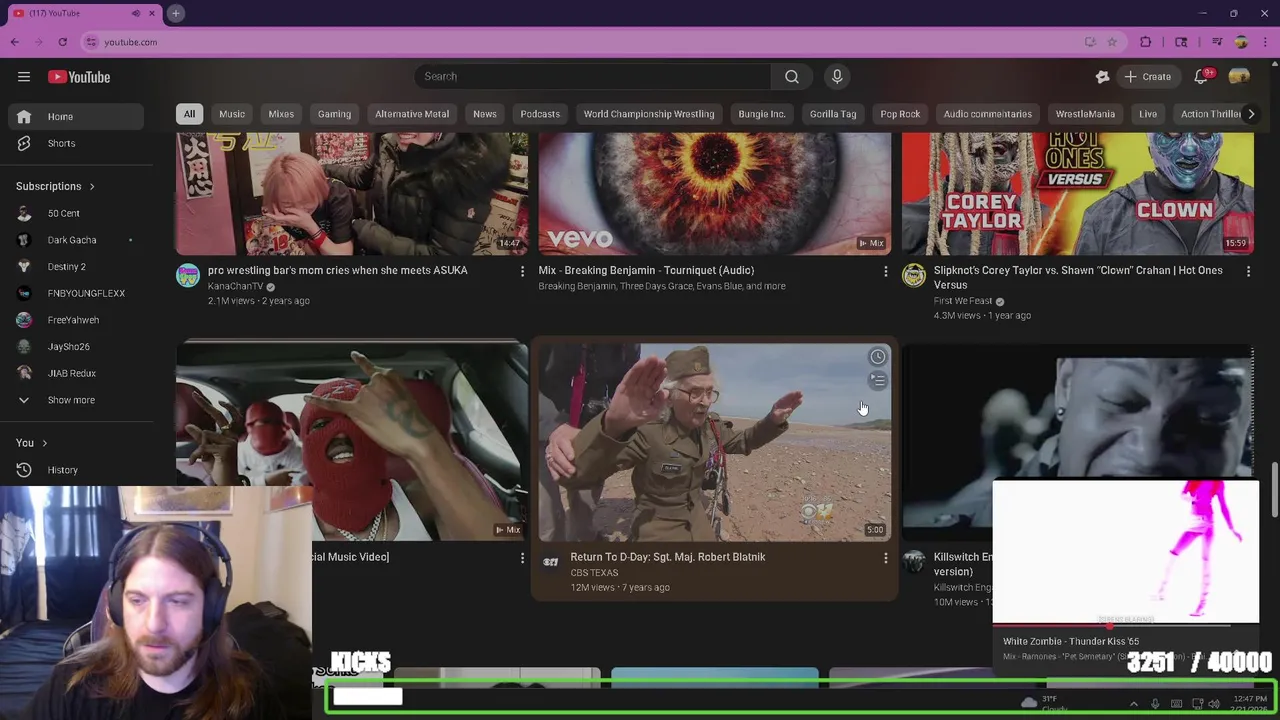1280x720 pixels.
Task: Open the JIAB Redux subscription
Action: point(76,373)
